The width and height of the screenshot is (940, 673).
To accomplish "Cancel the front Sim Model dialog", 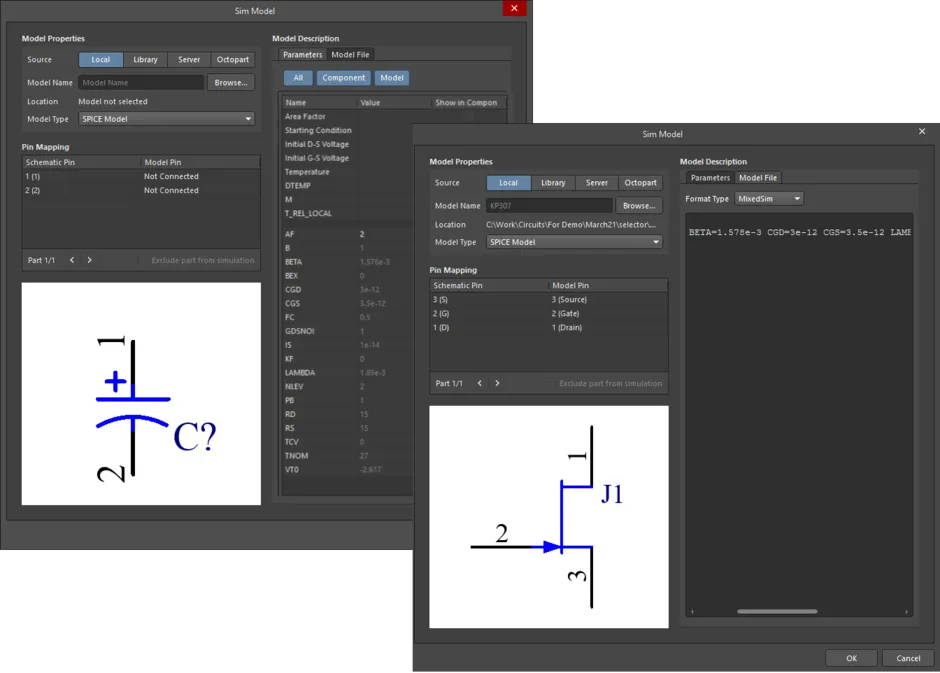I will click(908, 658).
